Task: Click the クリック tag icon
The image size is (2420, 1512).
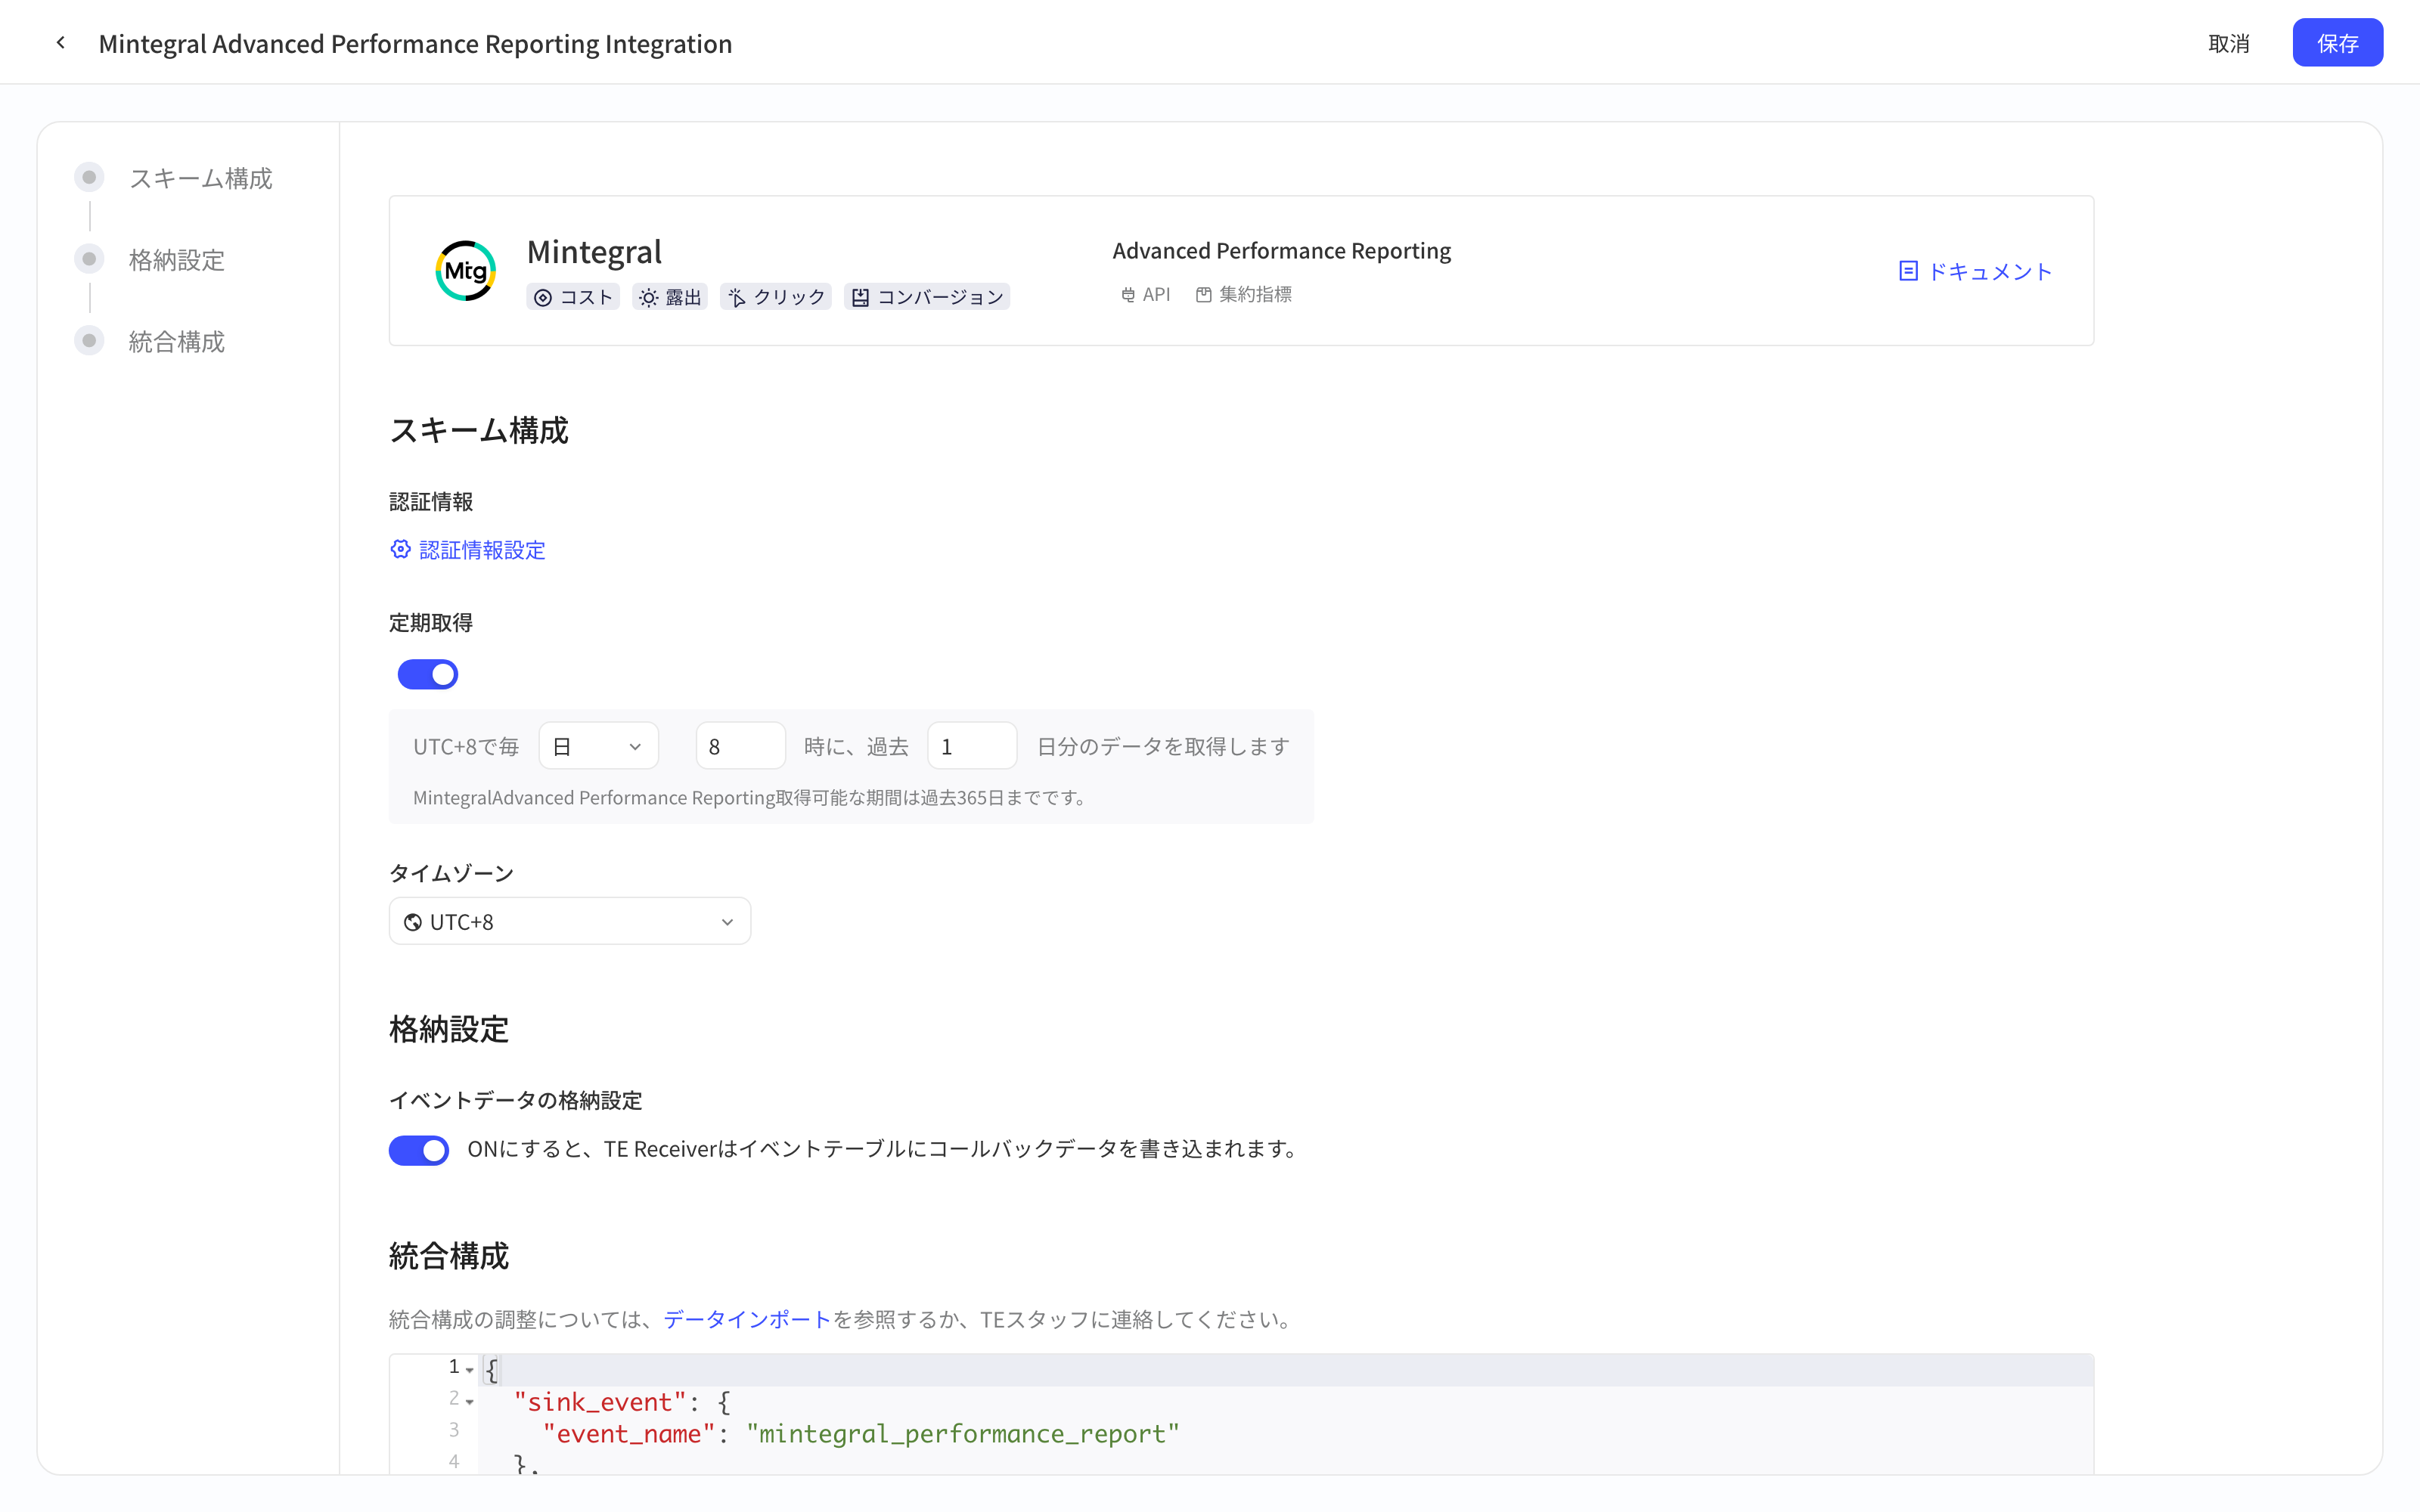Action: (737, 298)
